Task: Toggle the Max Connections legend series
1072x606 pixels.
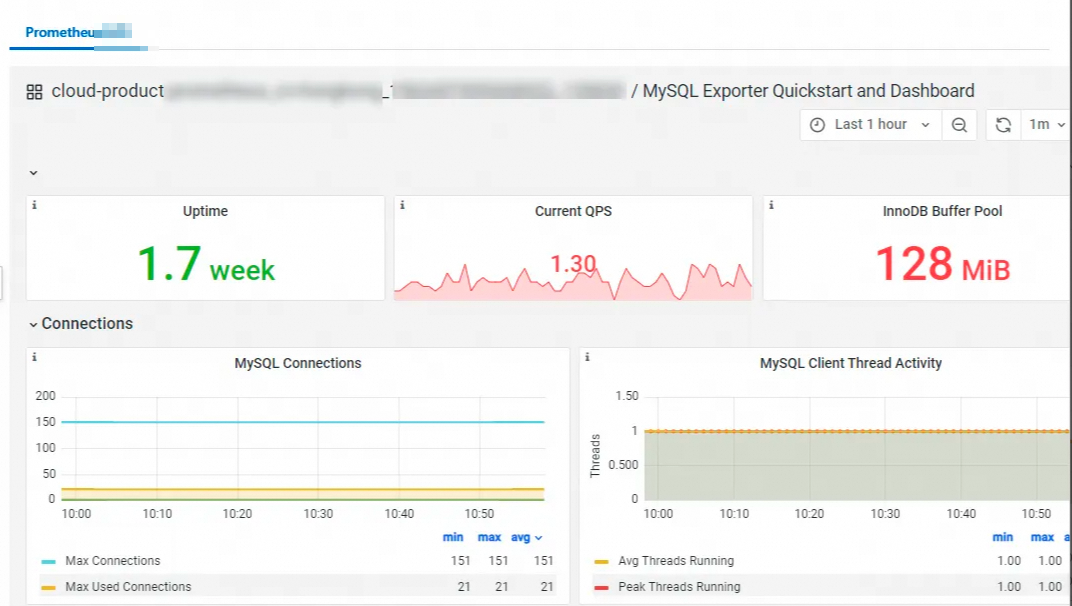Action: tap(113, 561)
